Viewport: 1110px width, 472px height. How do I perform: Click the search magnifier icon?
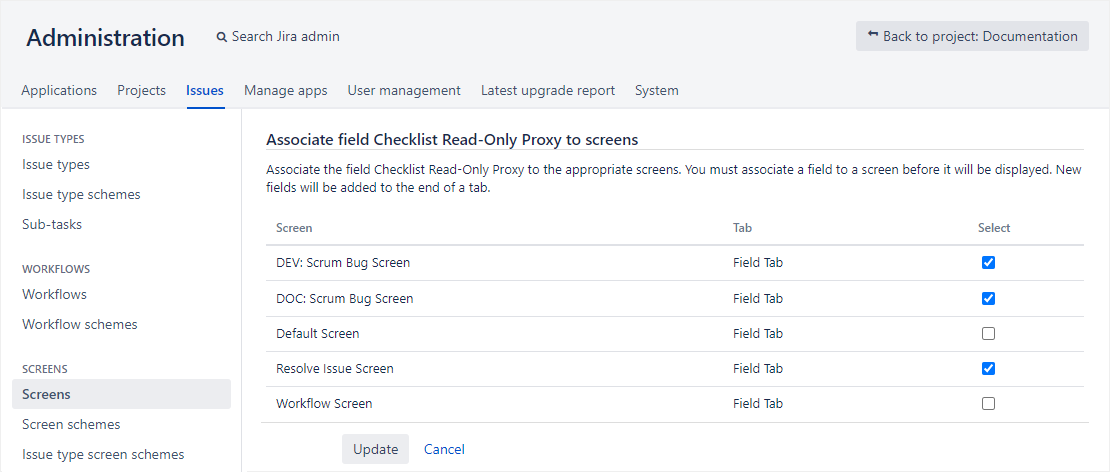click(222, 37)
